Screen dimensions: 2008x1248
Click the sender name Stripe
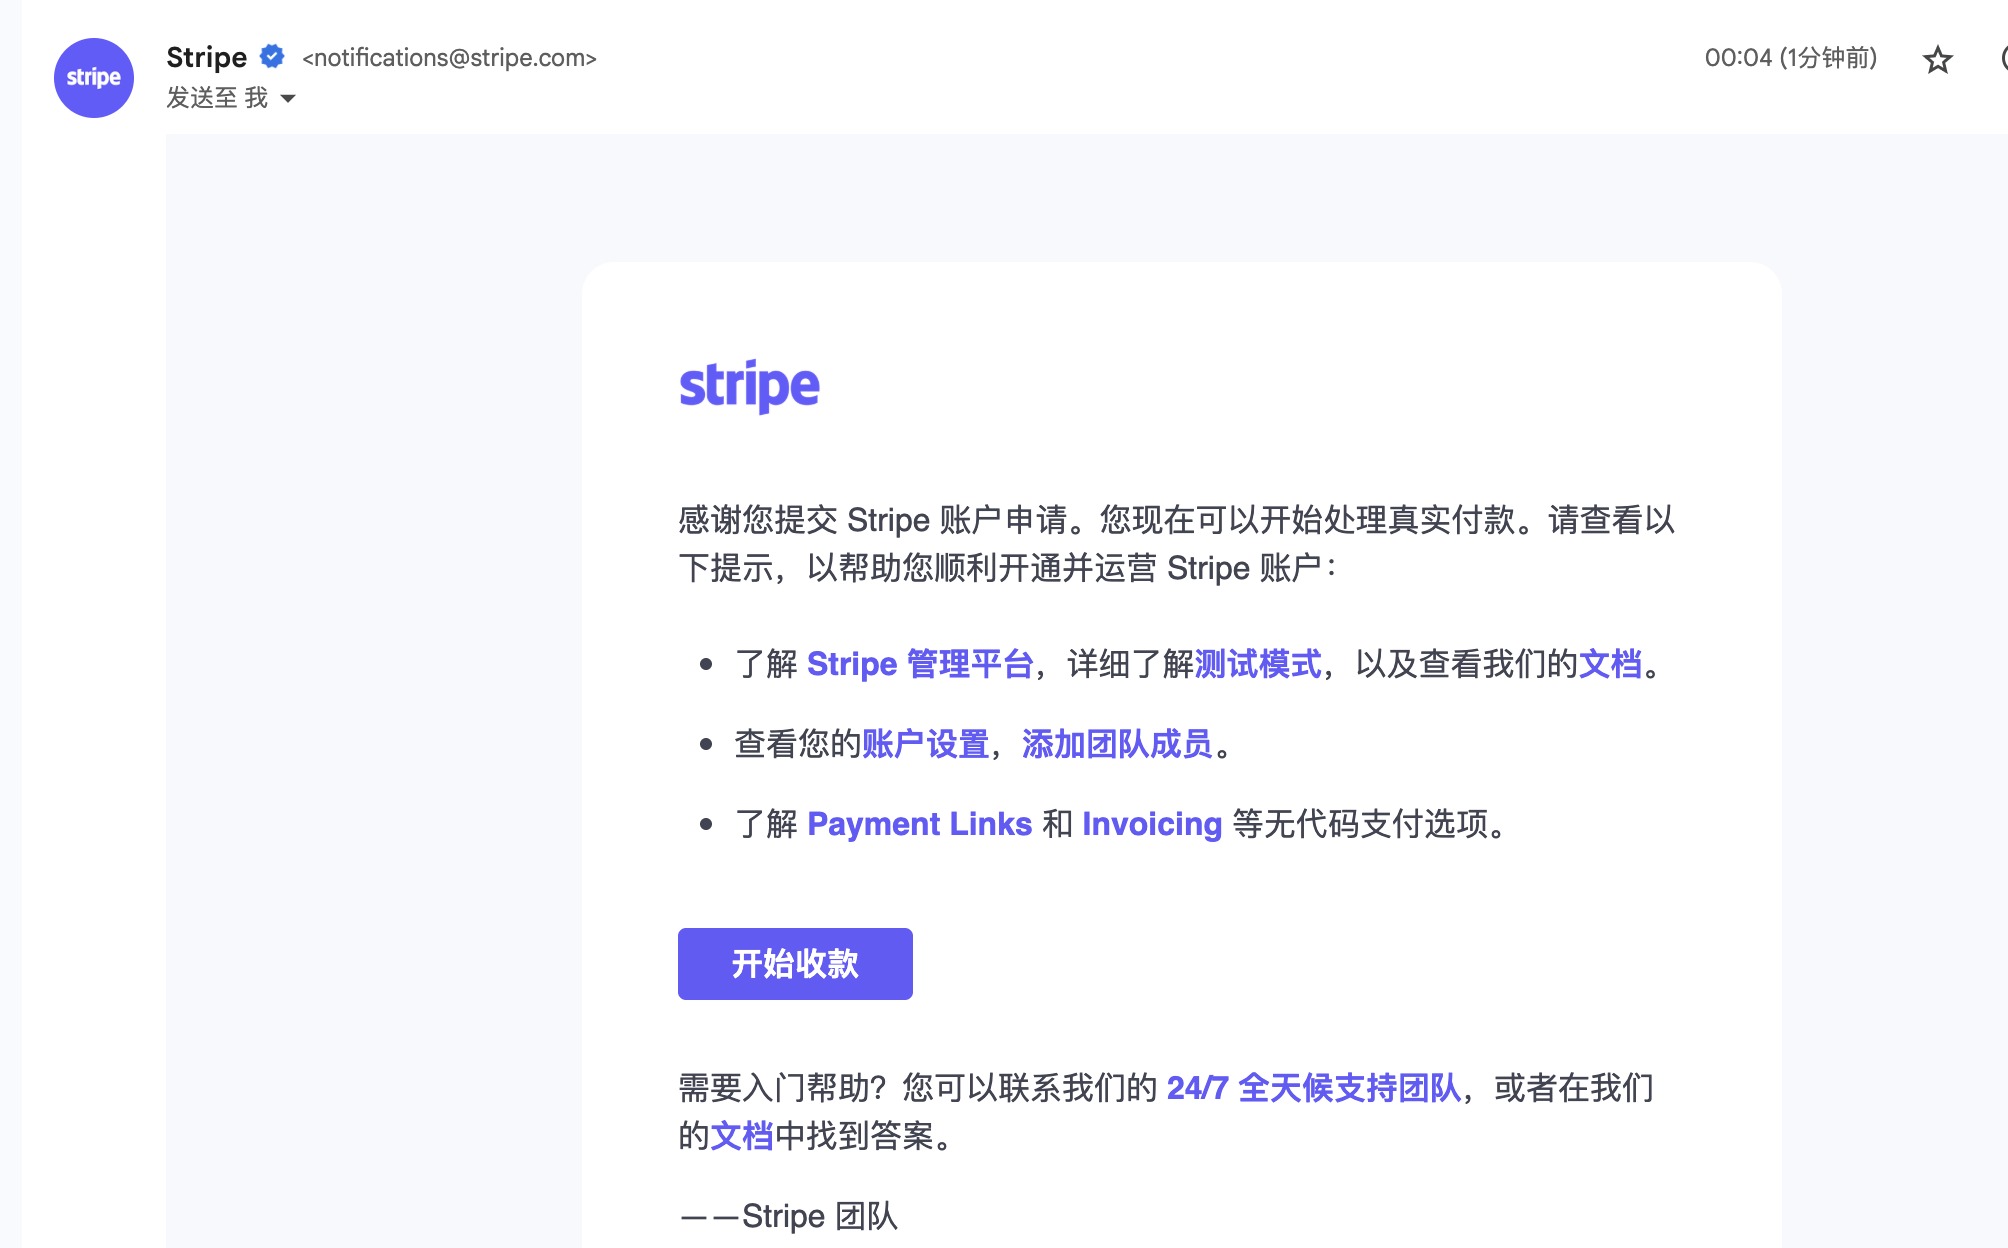pyautogui.click(x=206, y=57)
